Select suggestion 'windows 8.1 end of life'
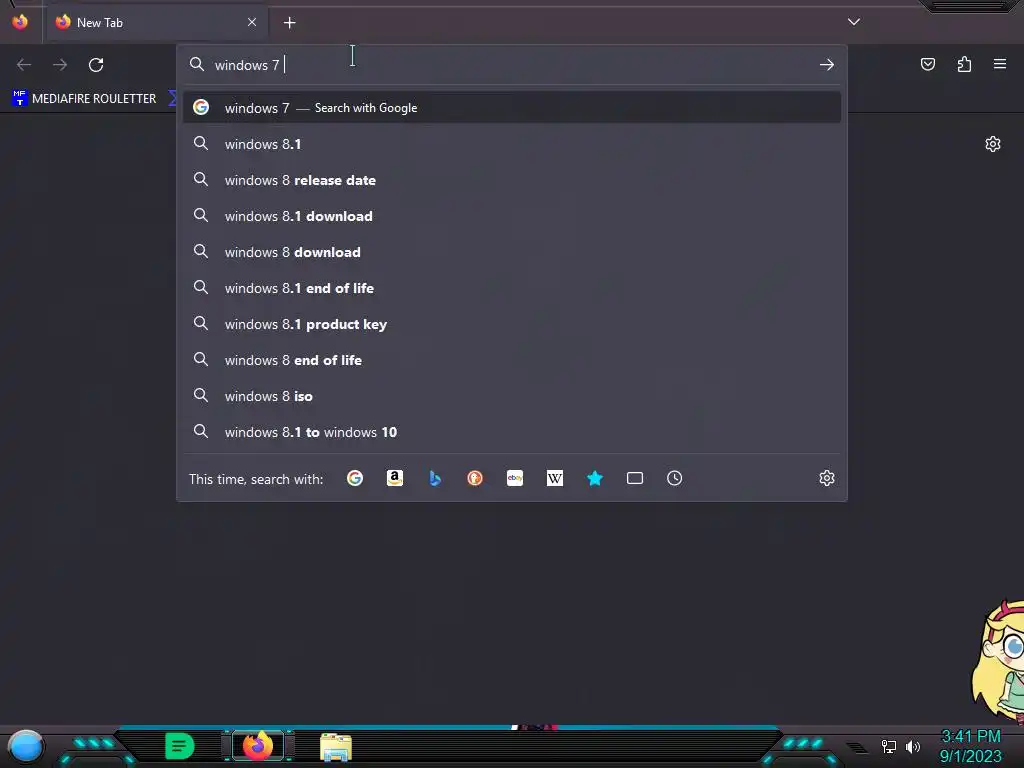Image resolution: width=1024 pixels, height=768 pixels. (x=512, y=287)
